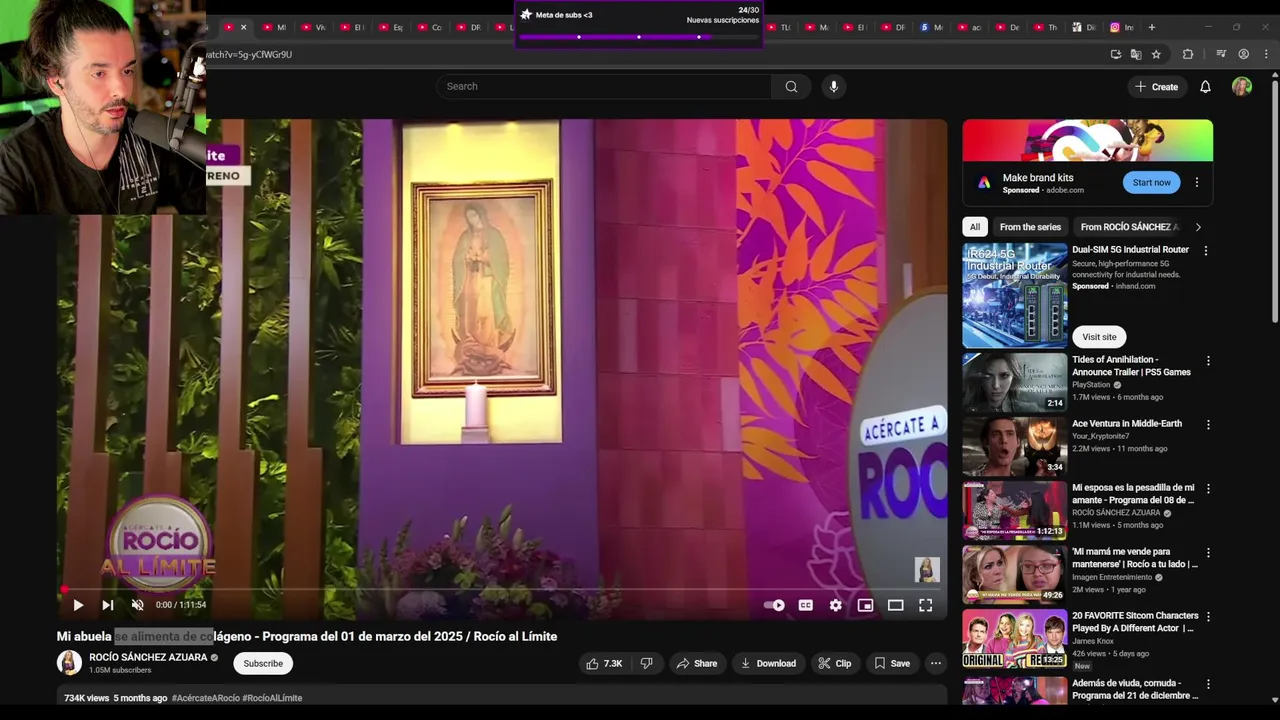The width and height of the screenshot is (1280, 720).
Task: Open options for Dual-SIM 5G Router ad
Action: (x=1206, y=251)
